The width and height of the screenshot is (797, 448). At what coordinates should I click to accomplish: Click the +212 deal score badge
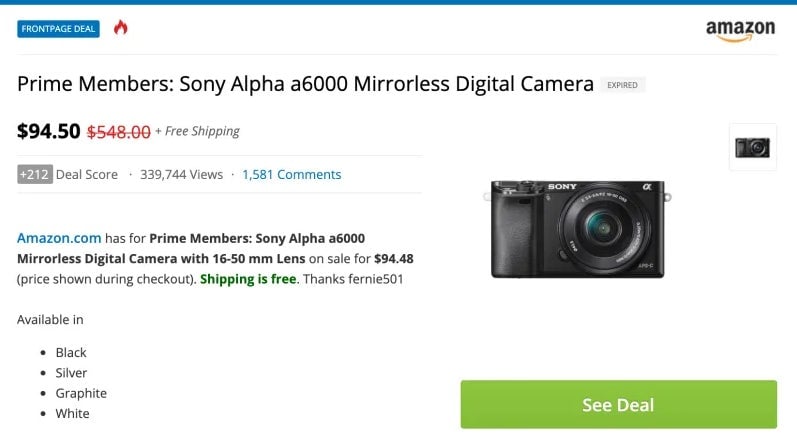point(34,174)
